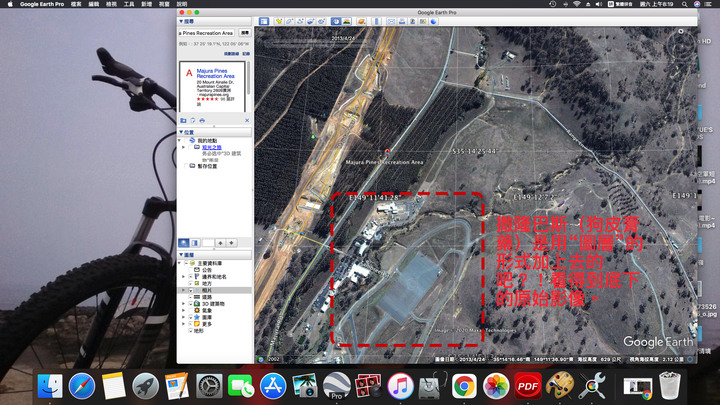Click the search button next to search field

pyautogui.click(x=245, y=33)
